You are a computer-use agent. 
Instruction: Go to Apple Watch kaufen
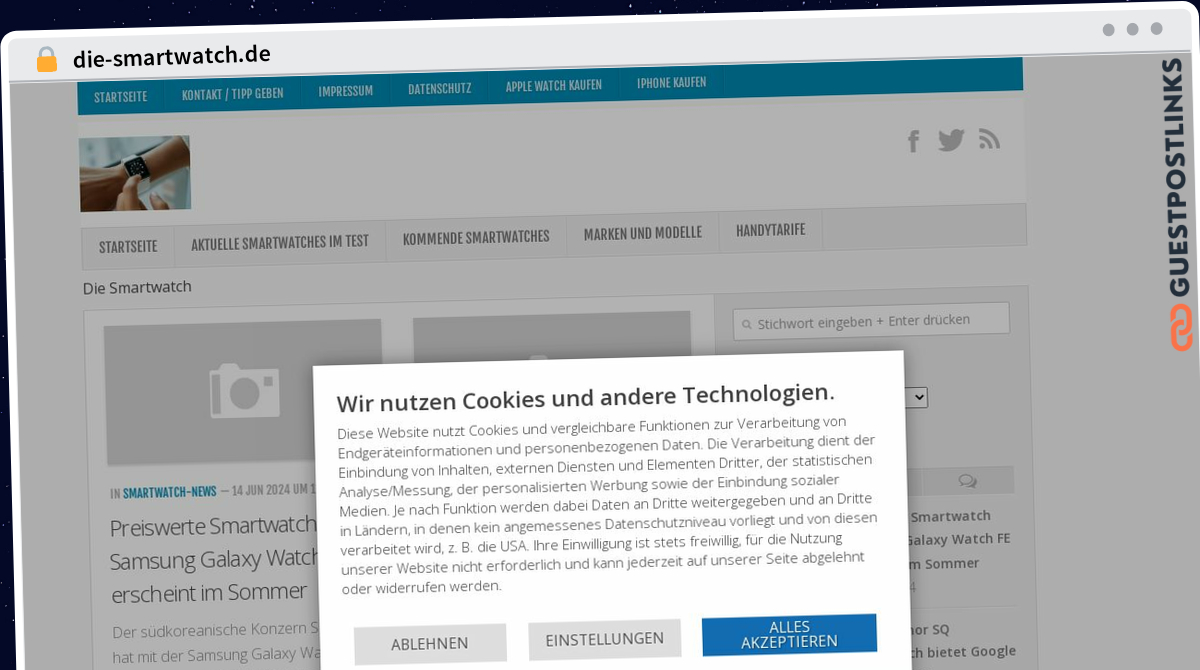pos(554,85)
